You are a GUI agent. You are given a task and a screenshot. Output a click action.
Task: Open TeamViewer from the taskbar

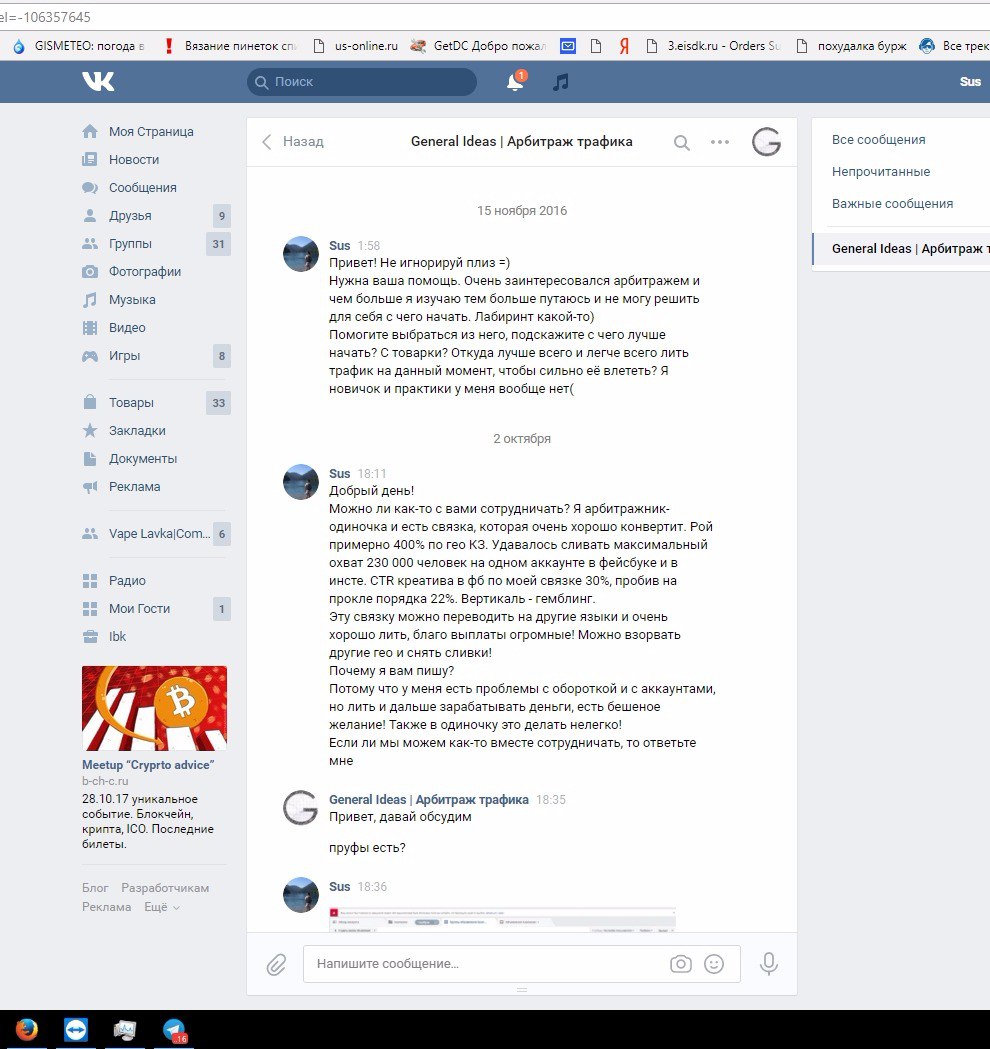(x=76, y=1030)
